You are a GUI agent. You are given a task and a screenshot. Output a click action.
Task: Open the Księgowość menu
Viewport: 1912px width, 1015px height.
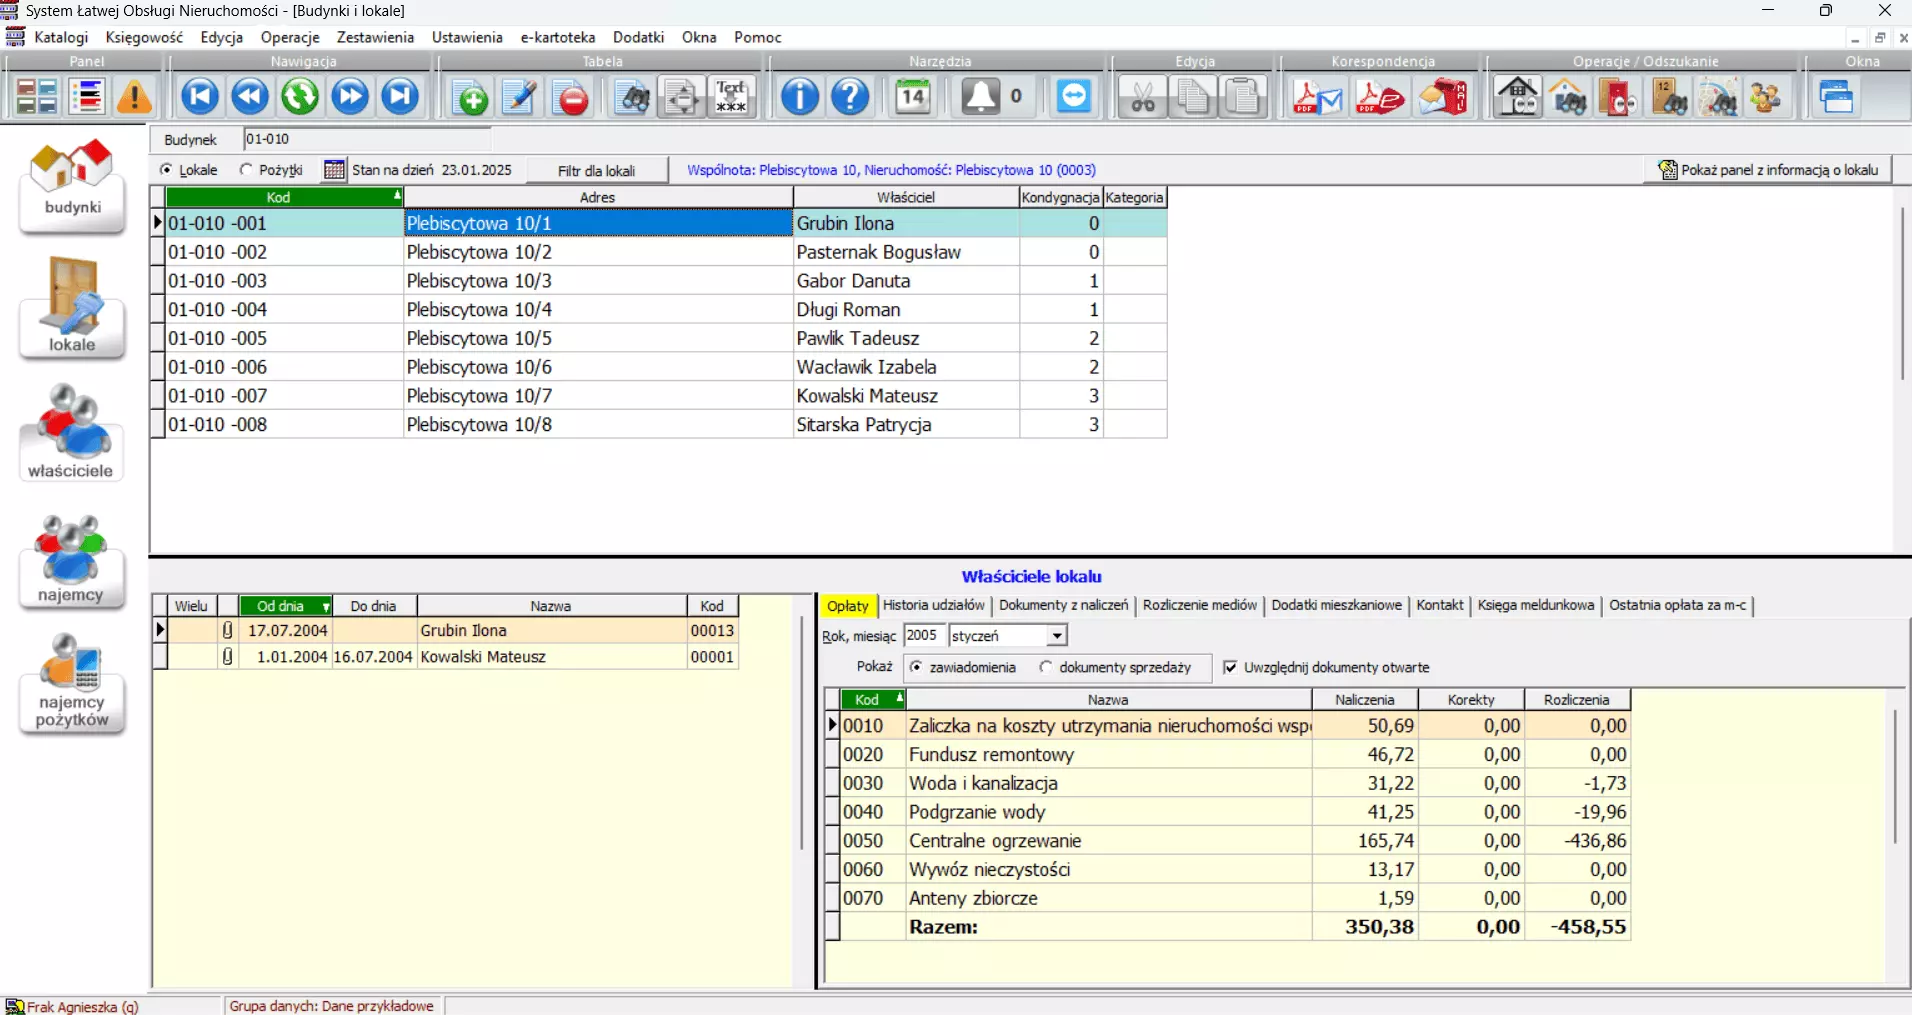click(x=144, y=37)
